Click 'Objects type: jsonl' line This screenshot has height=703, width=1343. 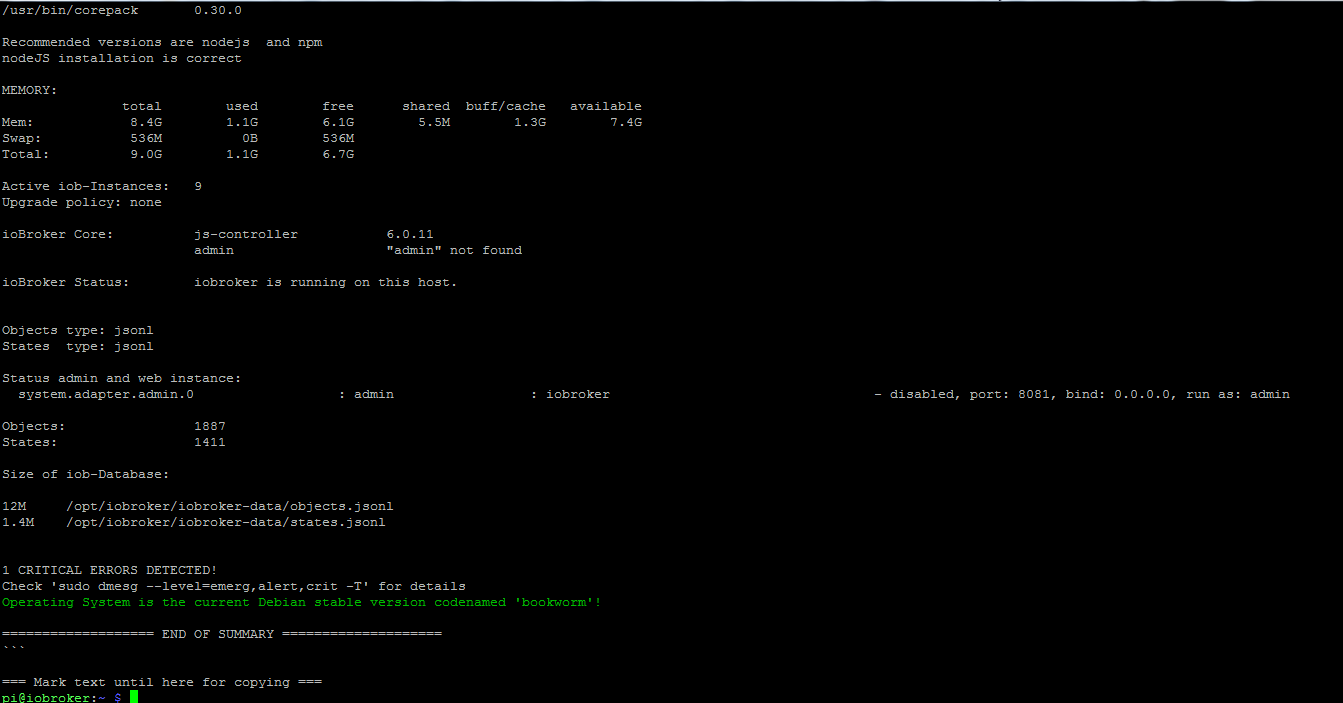[x=78, y=330]
